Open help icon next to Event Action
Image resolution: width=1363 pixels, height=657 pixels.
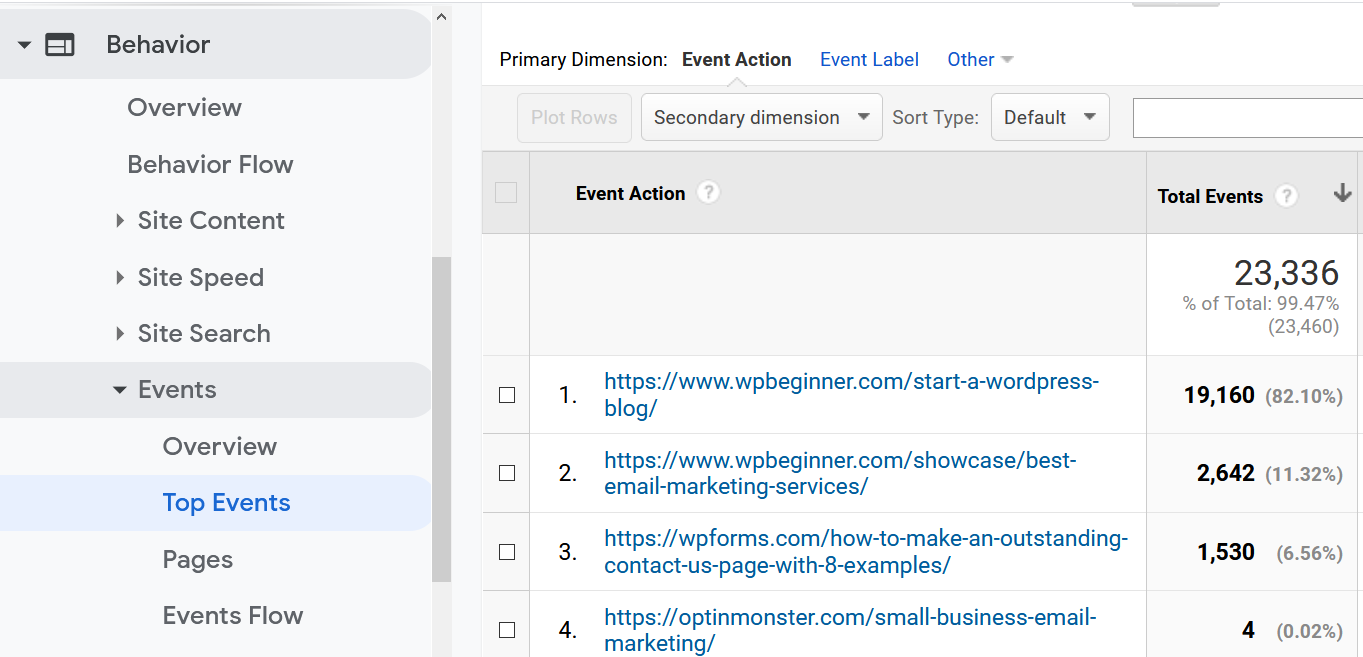click(x=708, y=192)
